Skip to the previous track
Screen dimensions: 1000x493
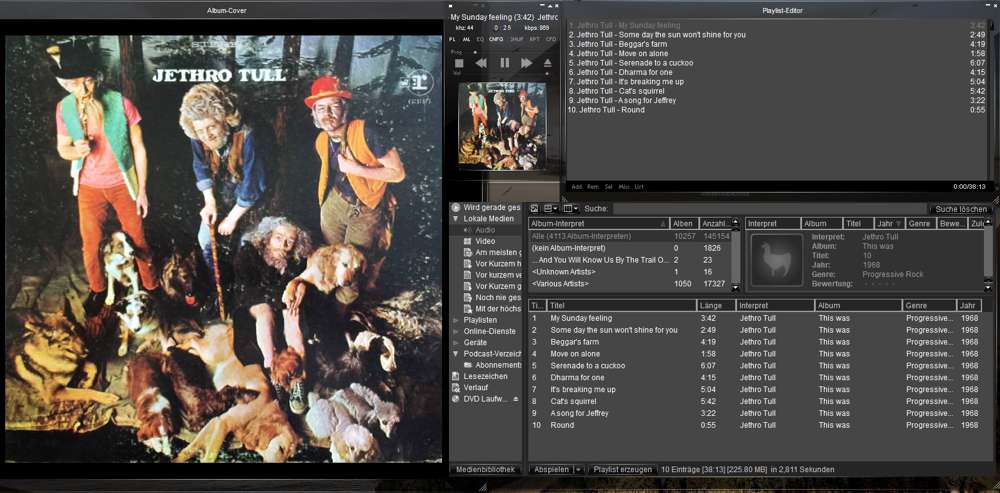[481, 63]
